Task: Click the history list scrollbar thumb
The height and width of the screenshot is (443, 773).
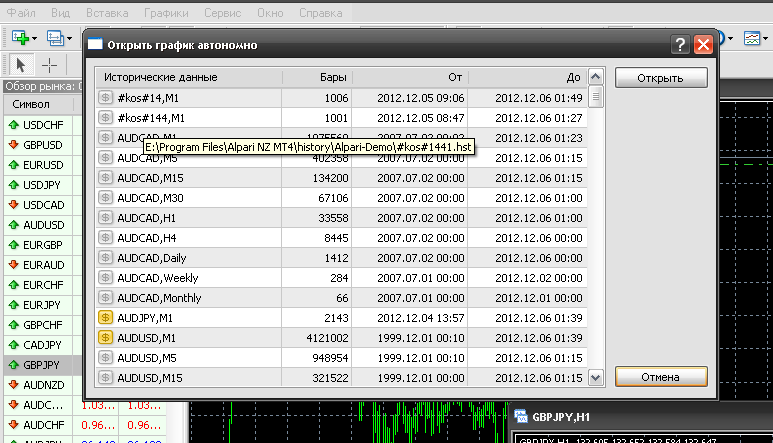Action: click(x=596, y=97)
